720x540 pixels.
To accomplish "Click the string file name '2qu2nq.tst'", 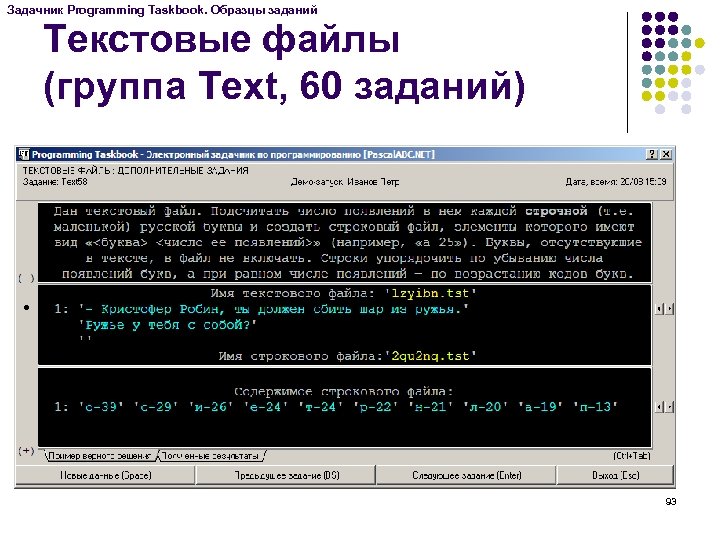I will (x=430, y=356).
